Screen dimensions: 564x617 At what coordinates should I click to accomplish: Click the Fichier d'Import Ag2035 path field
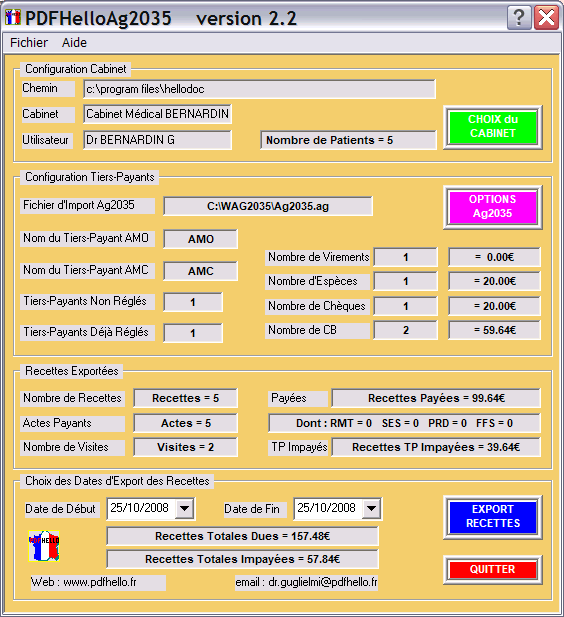tap(268, 206)
